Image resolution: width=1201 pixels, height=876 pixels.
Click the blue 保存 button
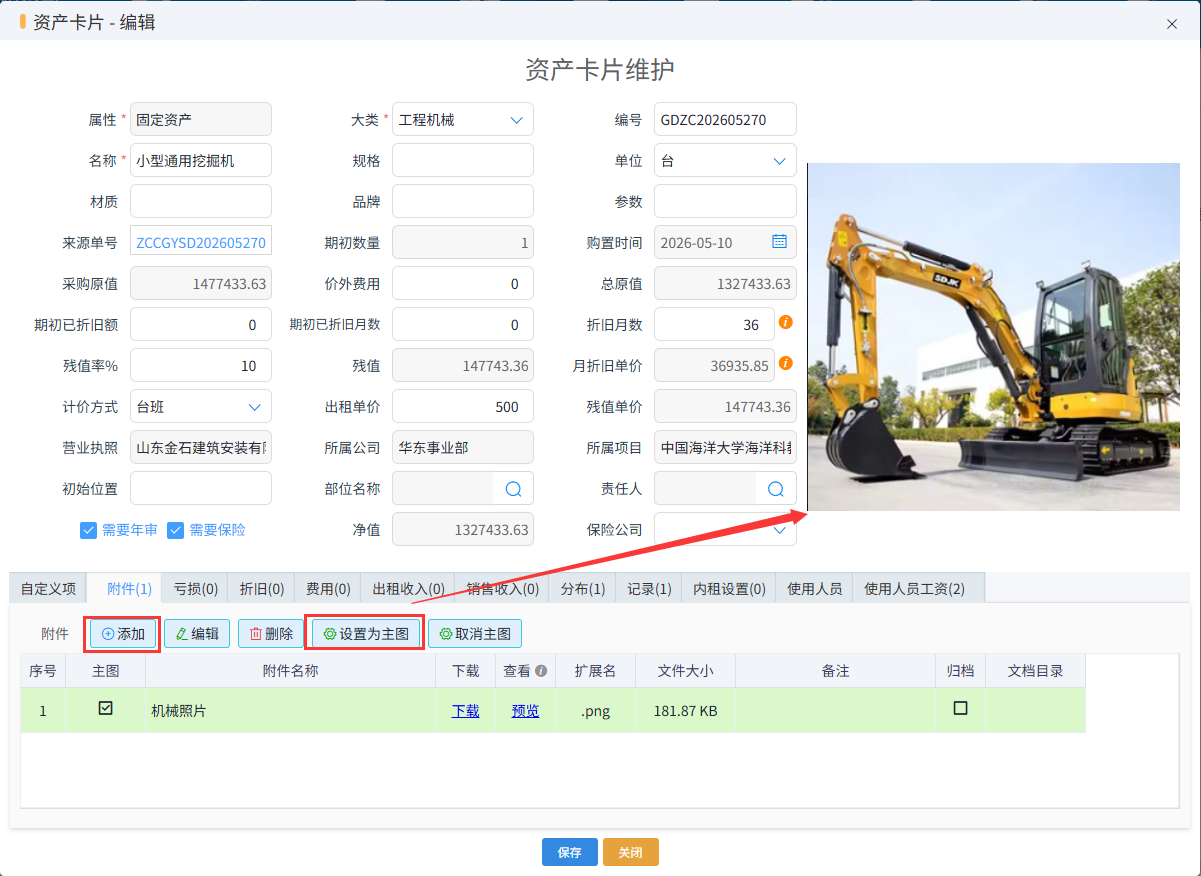tap(570, 852)
